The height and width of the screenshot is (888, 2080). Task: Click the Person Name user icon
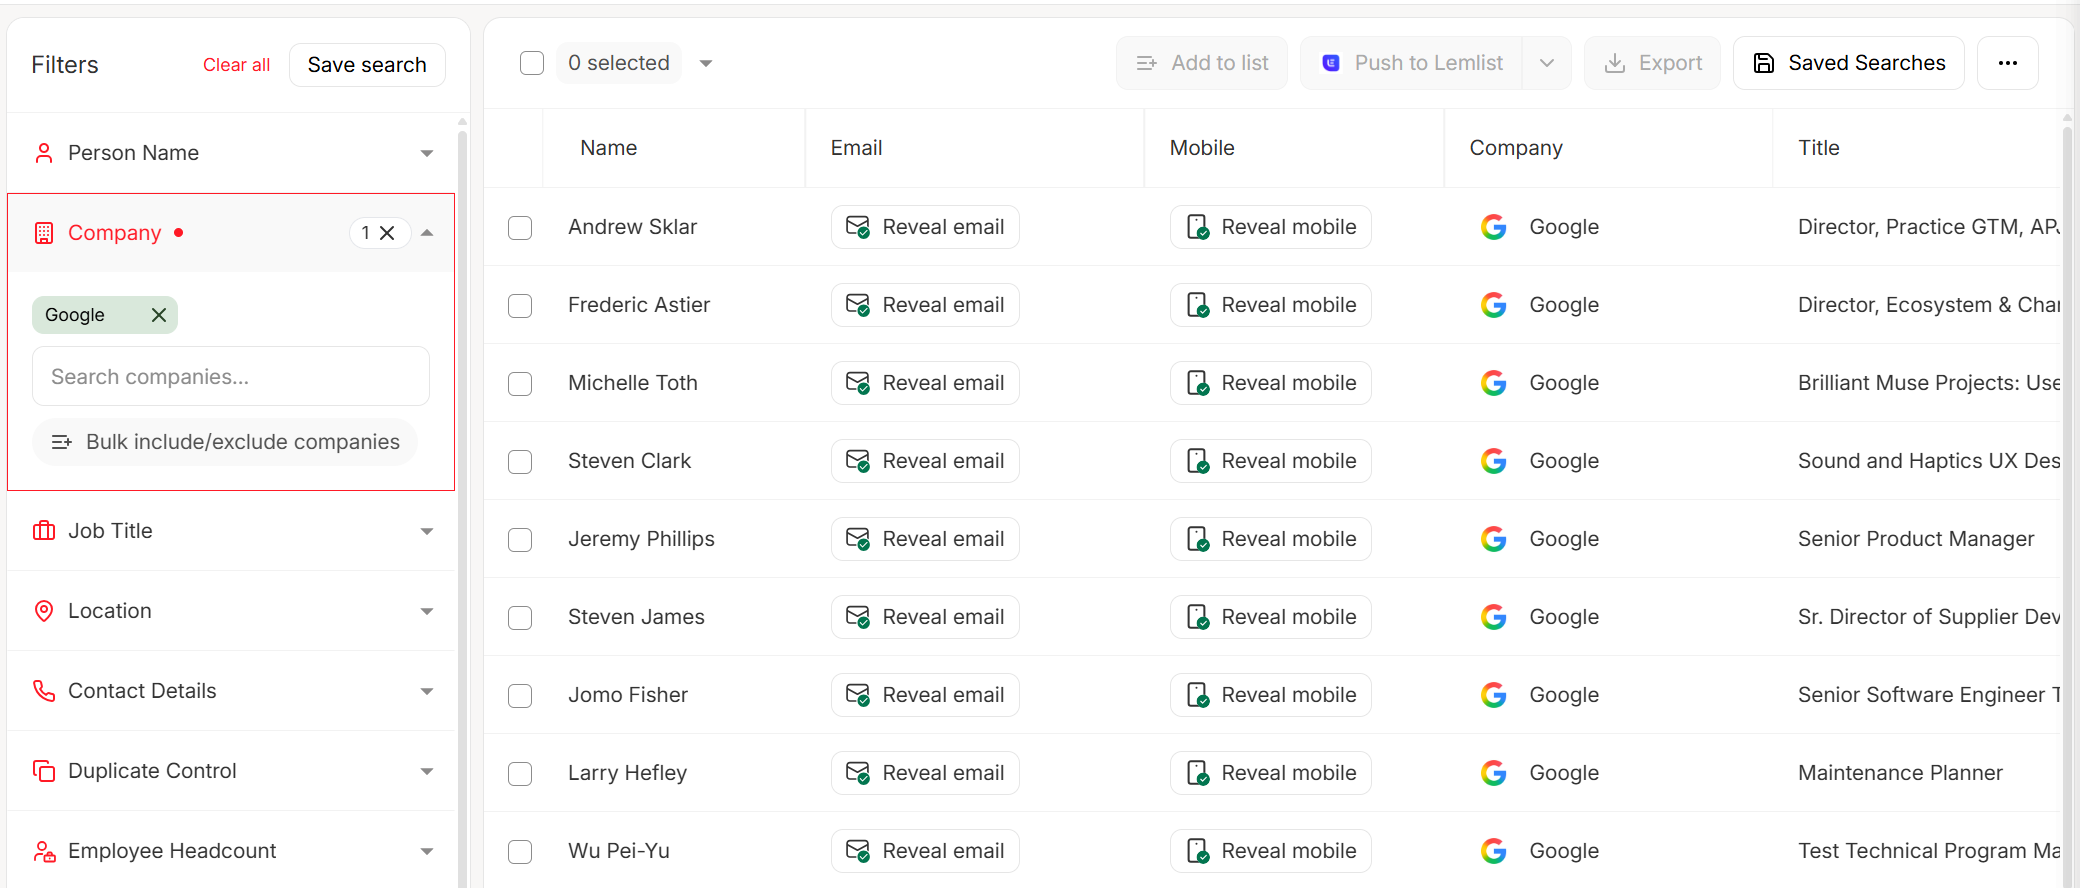pyautogui.click(x=44, y=153)
